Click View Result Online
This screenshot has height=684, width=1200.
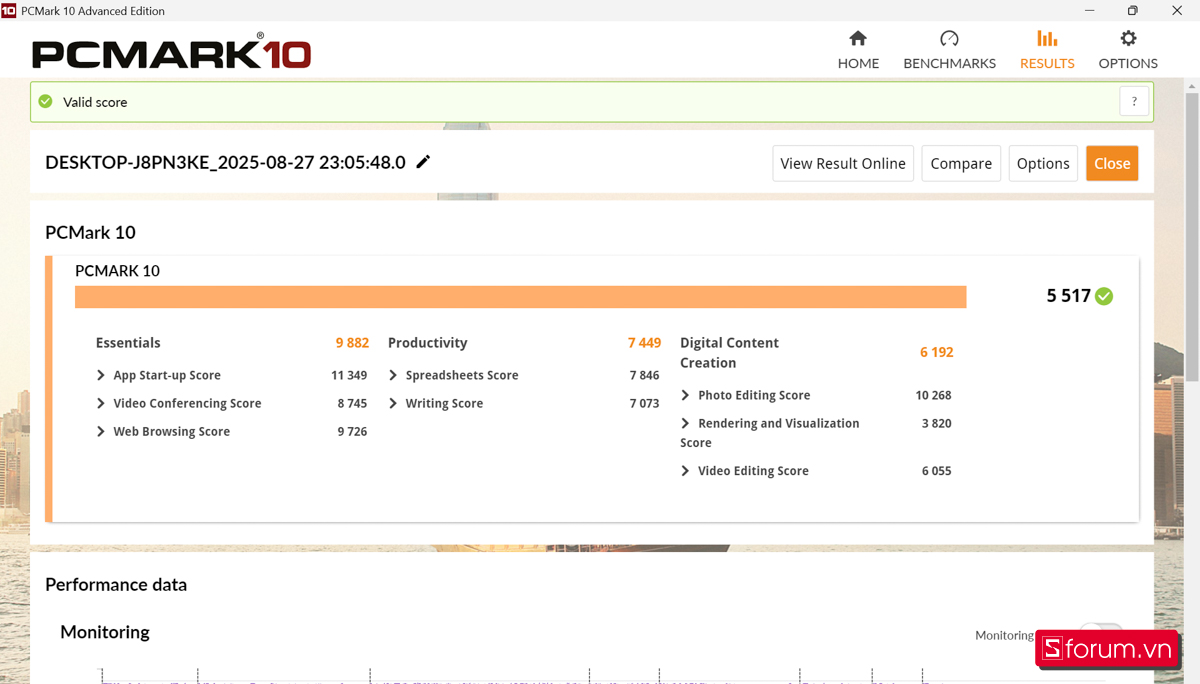click(x=843, y=164)
